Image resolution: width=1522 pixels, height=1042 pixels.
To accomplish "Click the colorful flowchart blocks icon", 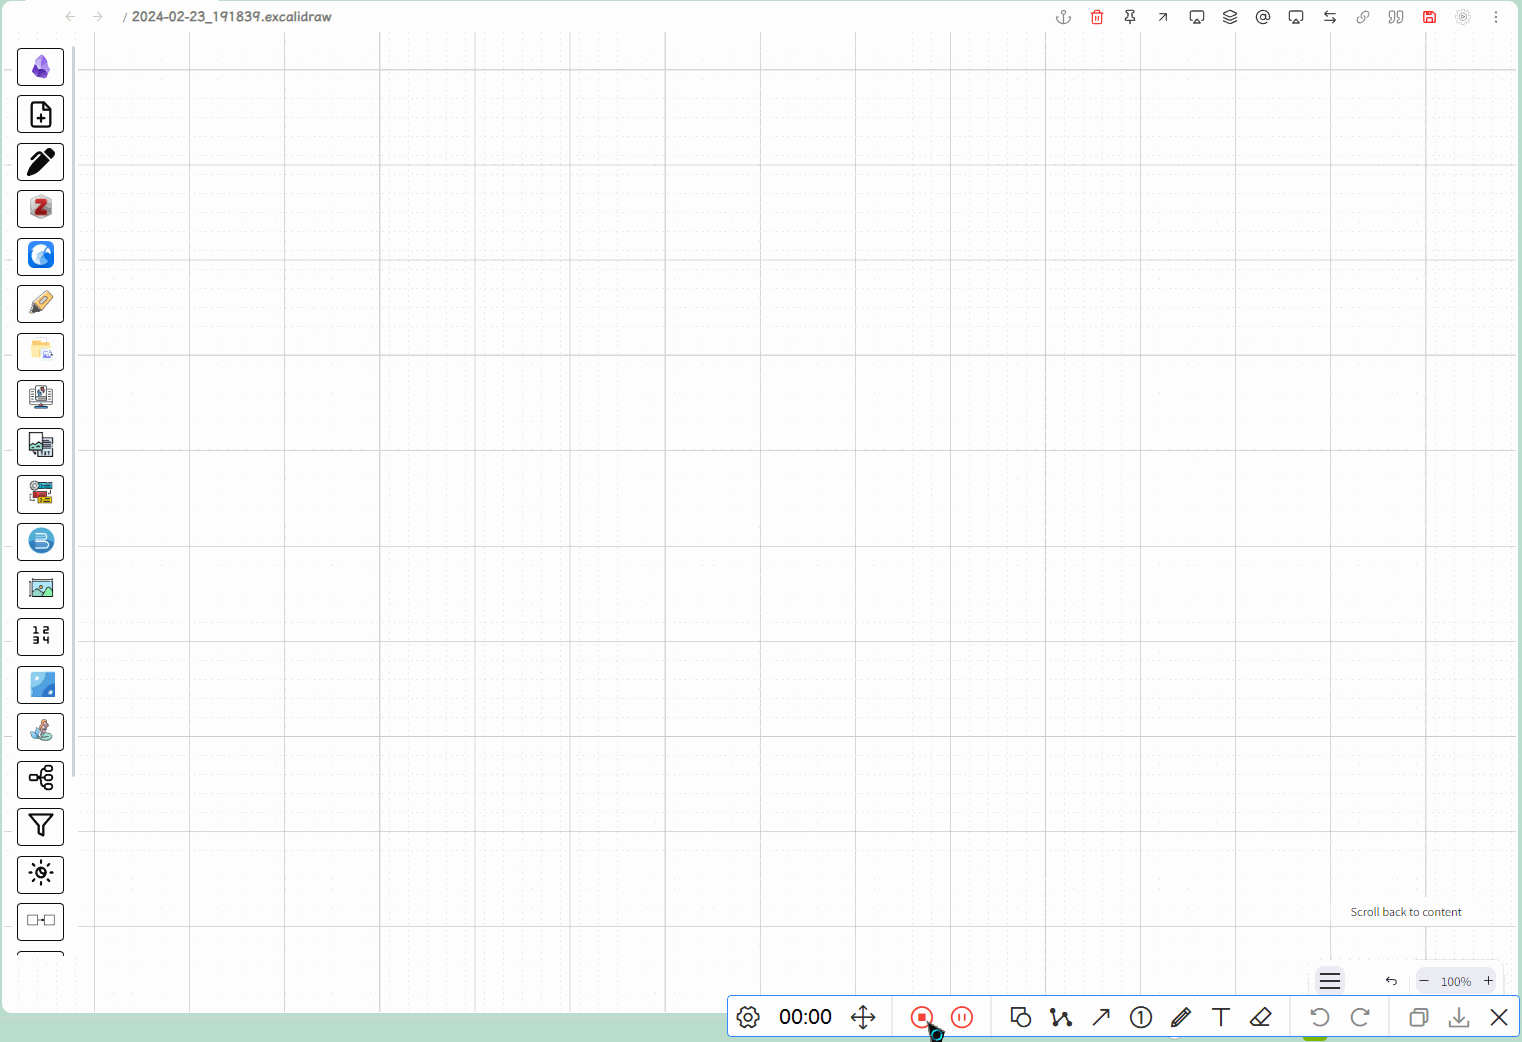I will pos(41,494).
